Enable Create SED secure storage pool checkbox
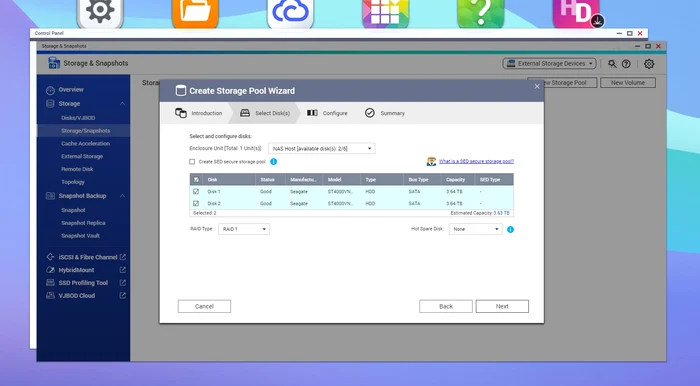The width and height of the screenshot is (700, 386). (192, 162)
